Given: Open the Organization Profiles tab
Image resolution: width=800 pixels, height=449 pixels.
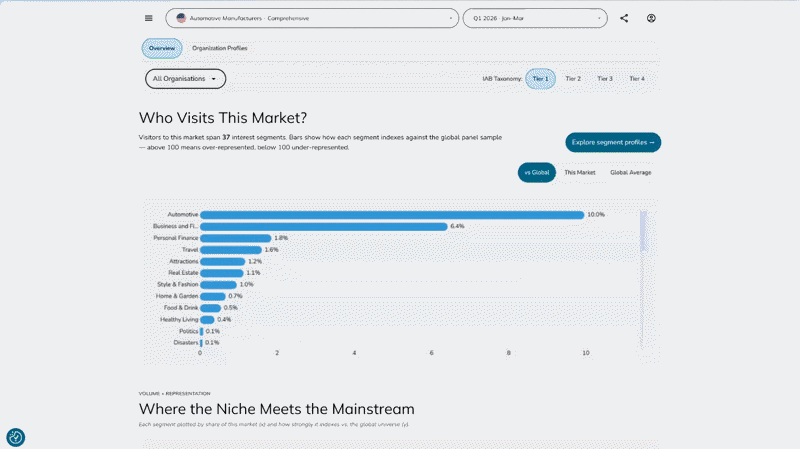Looking at the screenshot, I should coord(219,48).
